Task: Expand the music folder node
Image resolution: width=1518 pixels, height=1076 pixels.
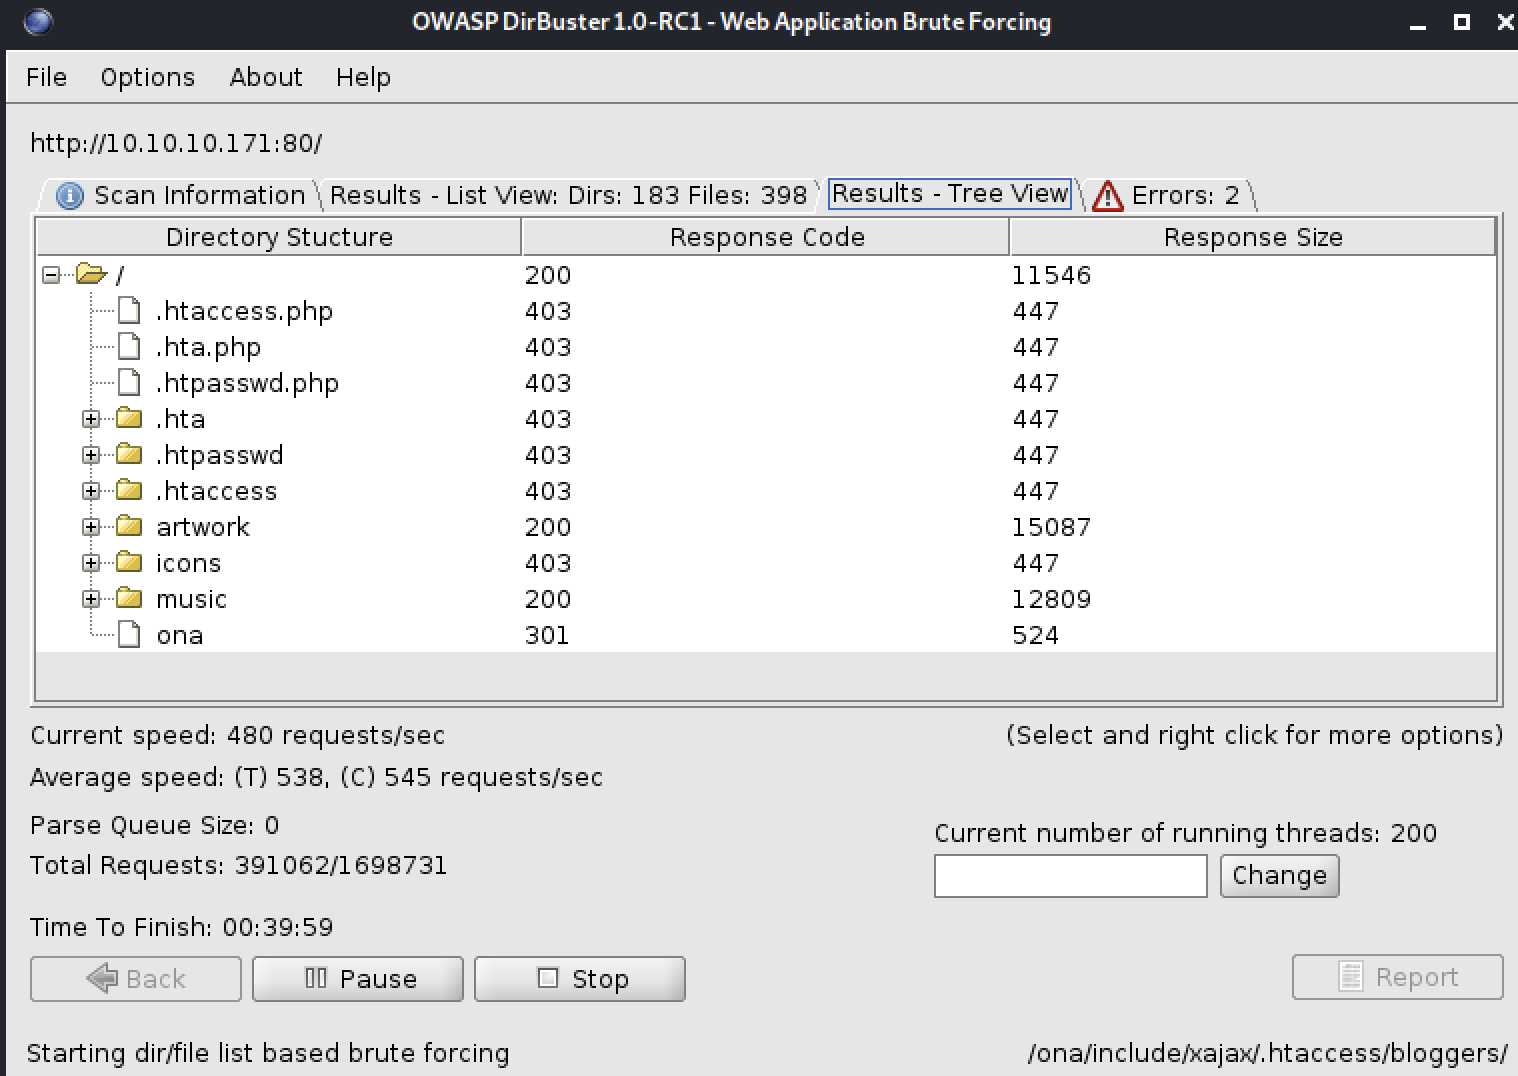Action: point(91,599)
